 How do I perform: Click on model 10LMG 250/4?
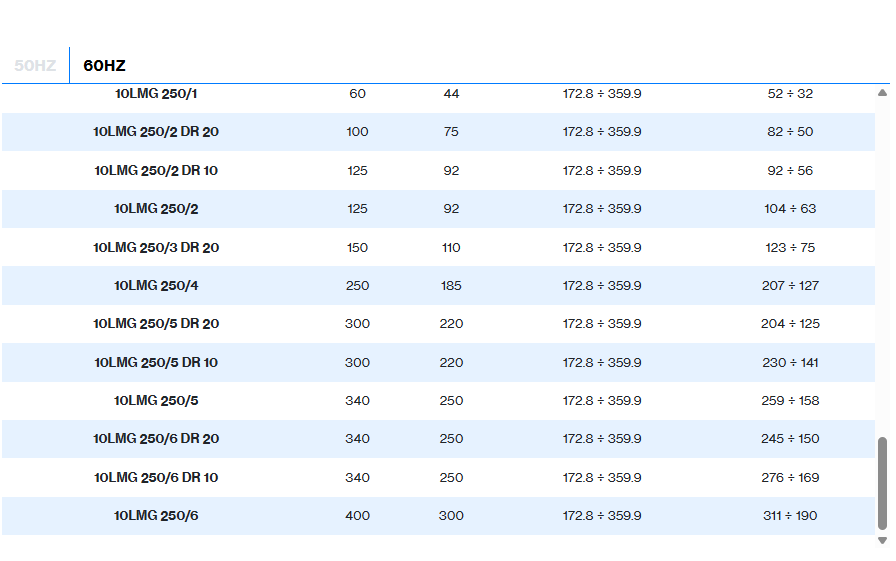tap(156, 286)
